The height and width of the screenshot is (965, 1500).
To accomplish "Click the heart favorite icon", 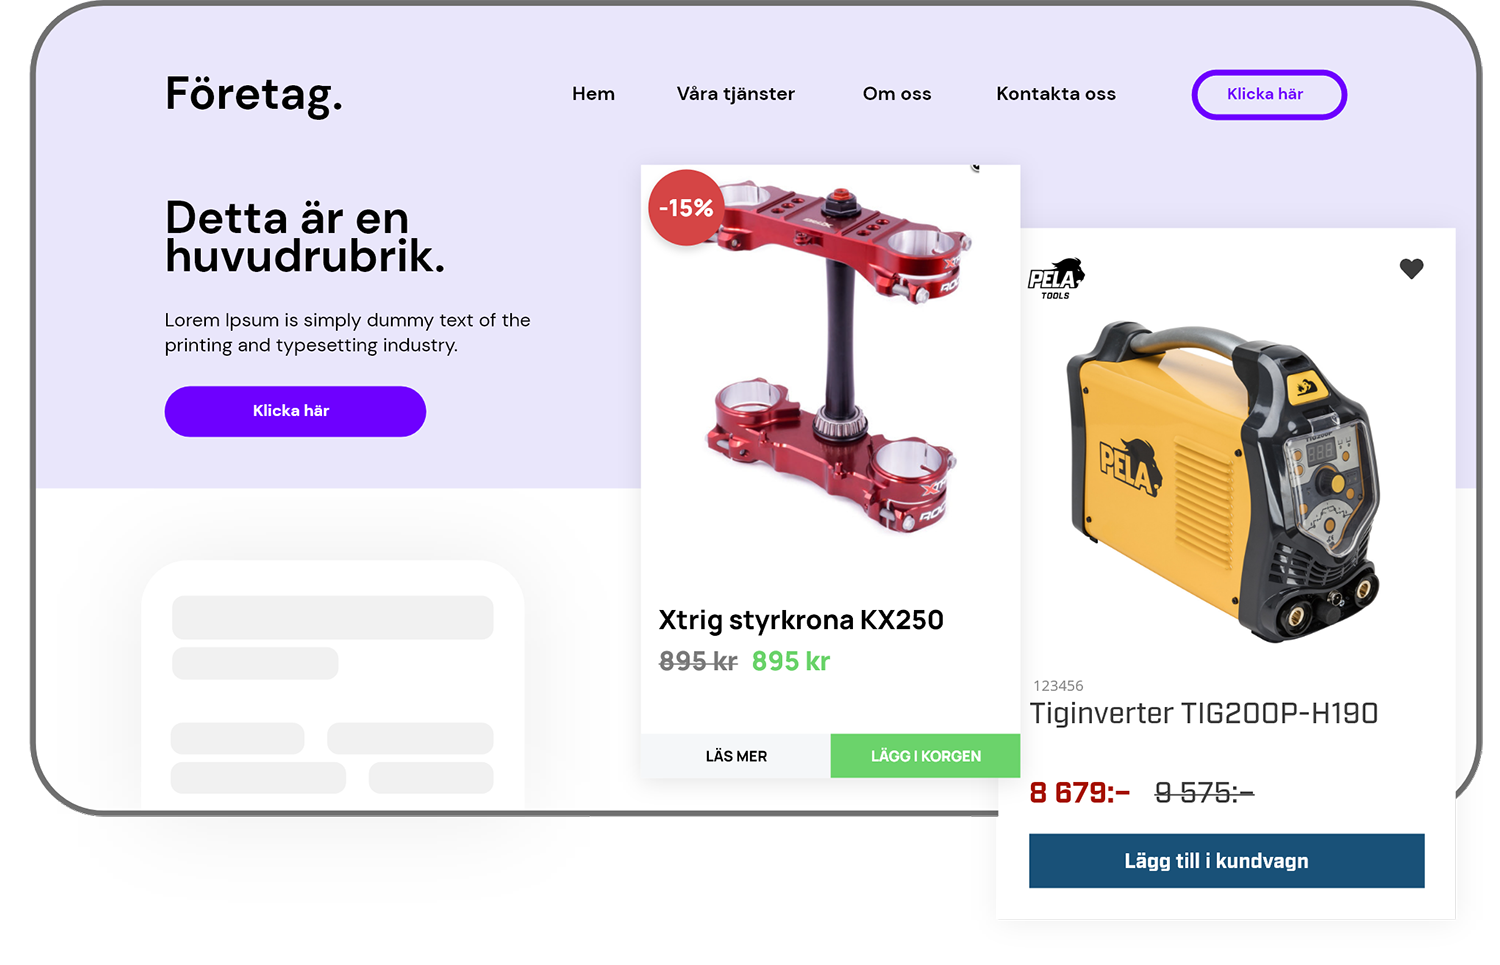I will coord(1411,268).
